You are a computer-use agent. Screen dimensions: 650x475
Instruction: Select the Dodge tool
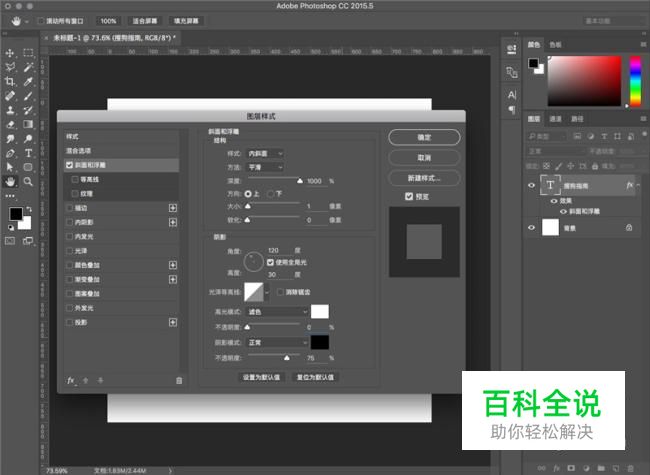pyautogui.click(x=28, y=139)
